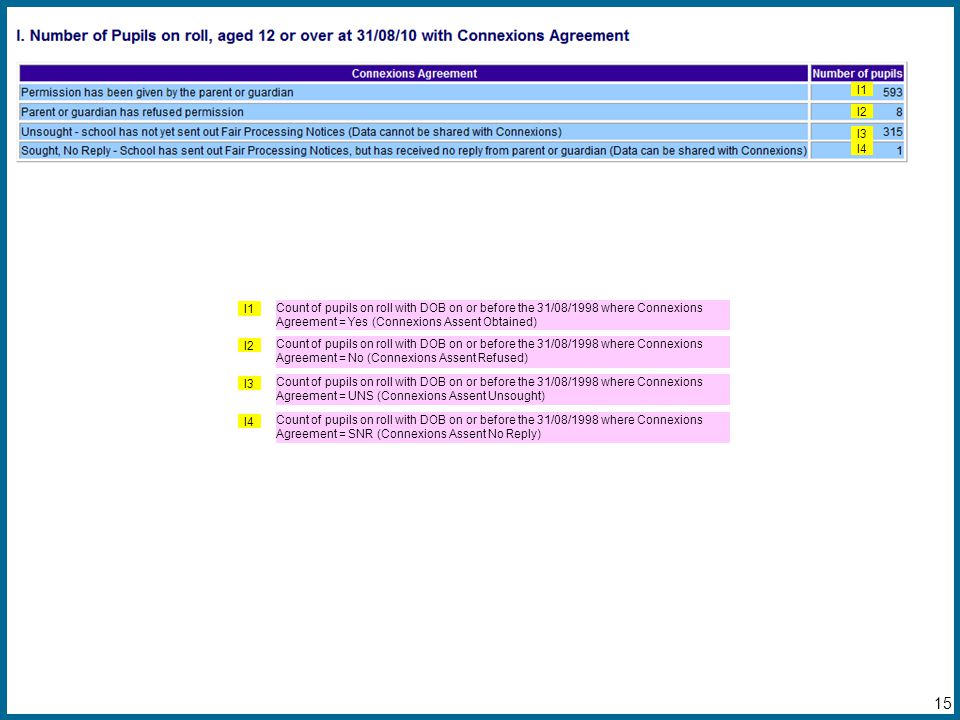Click the value 315 in the table
Screen dimensions: 960x720
coord(892,132)
